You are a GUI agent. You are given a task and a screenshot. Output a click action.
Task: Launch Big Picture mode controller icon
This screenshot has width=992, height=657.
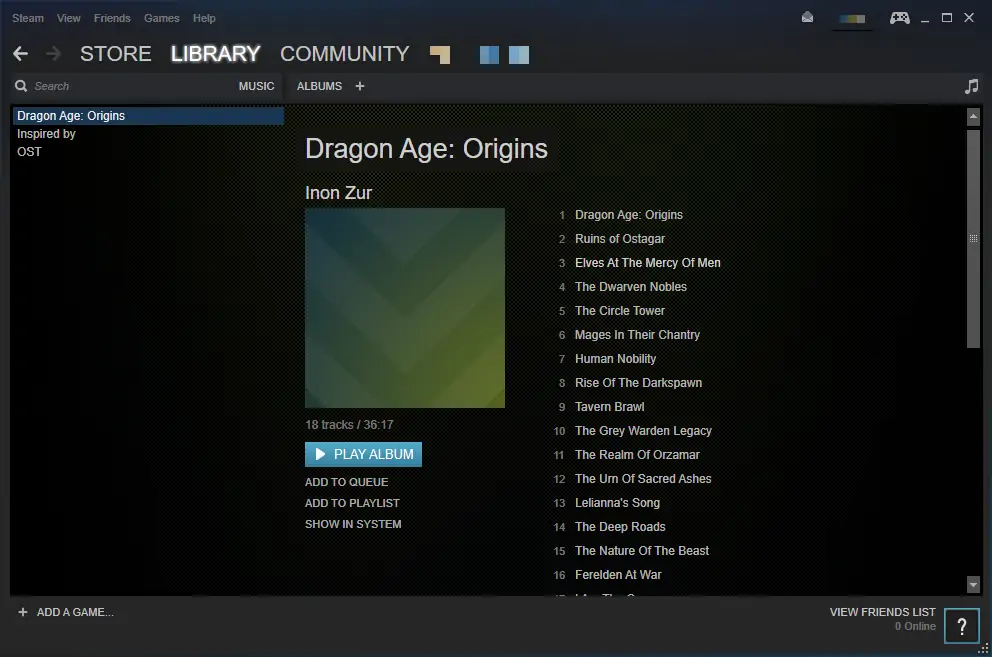click(900, 18)
